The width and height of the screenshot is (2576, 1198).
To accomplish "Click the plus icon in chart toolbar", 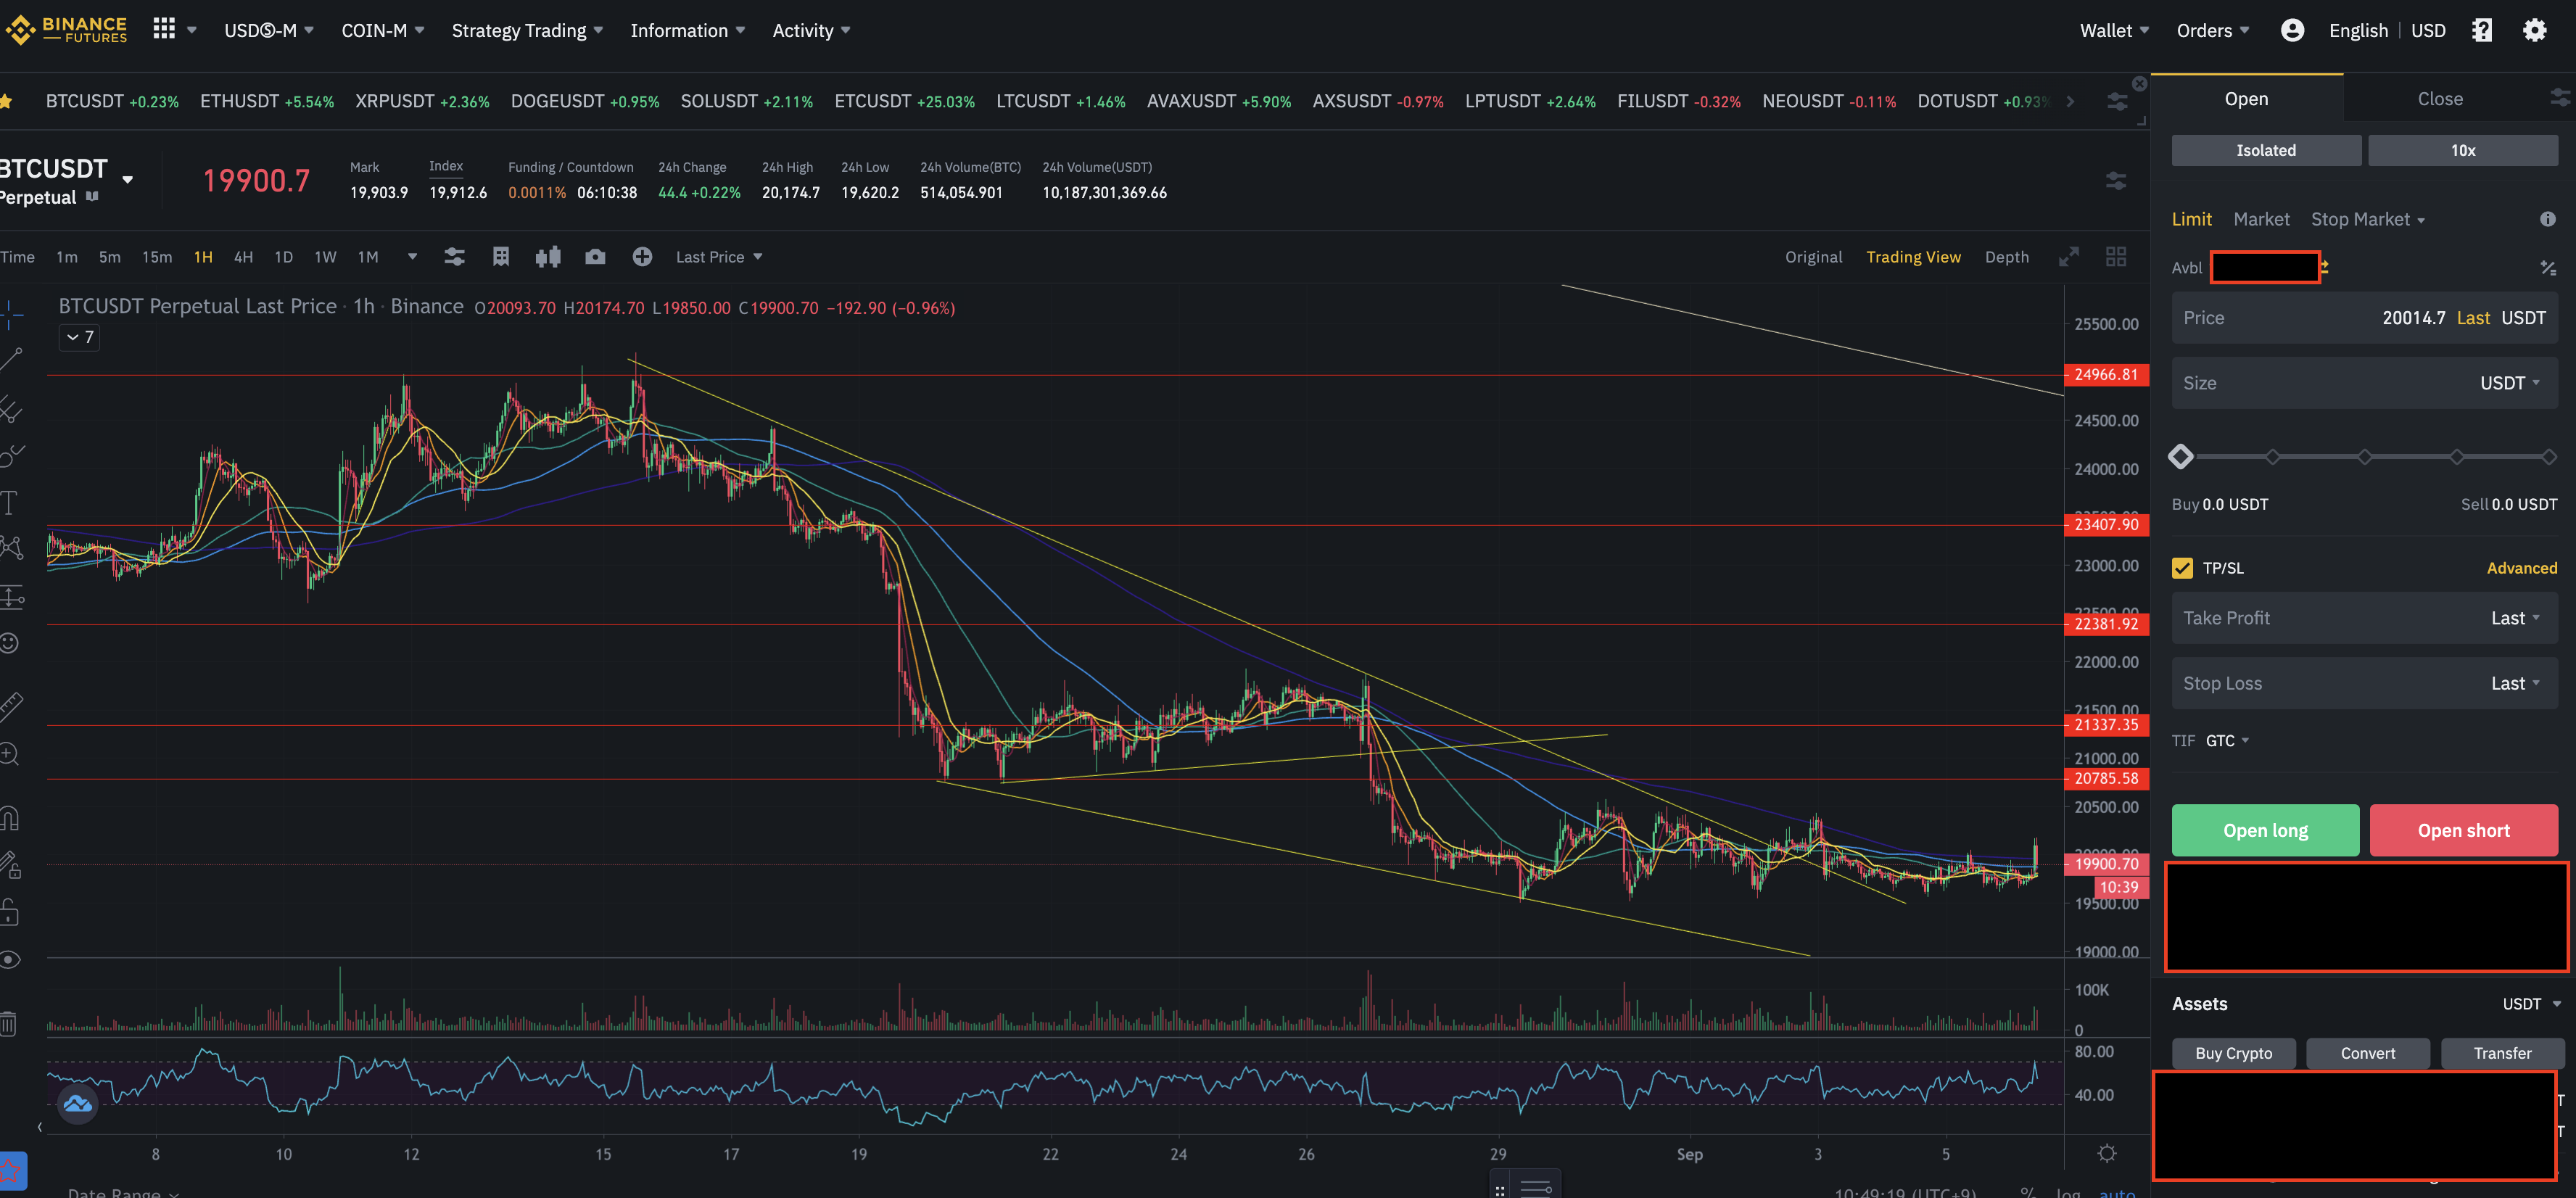I will click(x=642, y=257).
